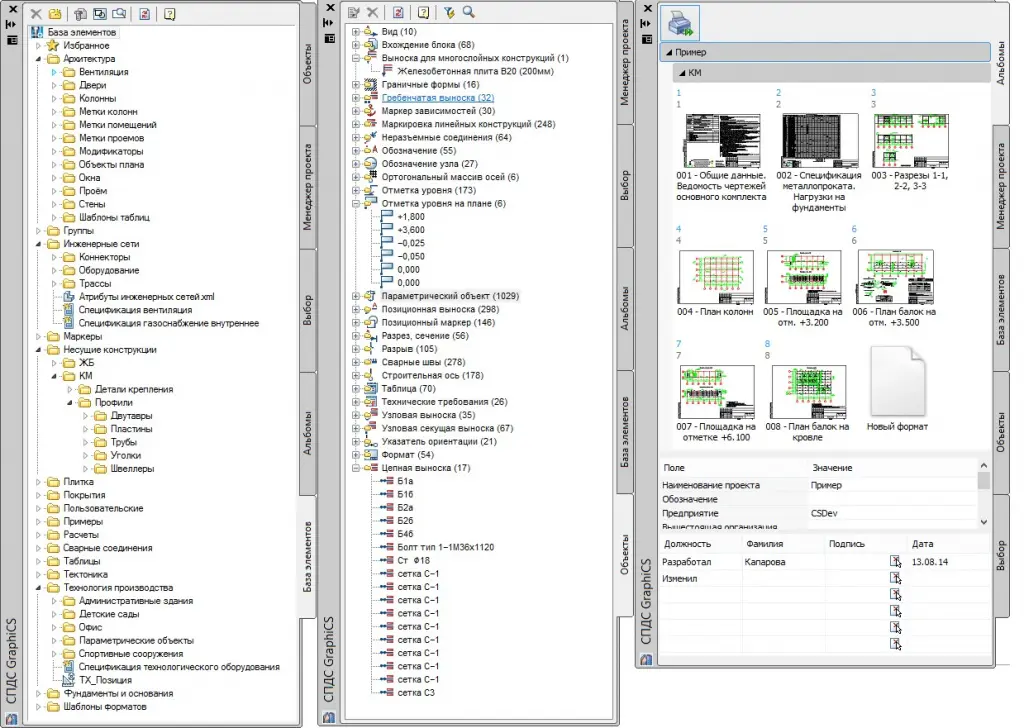
Task: Click the ТХ_Позиция table icon in tree
Action: pyautogui.click(x=69, y=680)
